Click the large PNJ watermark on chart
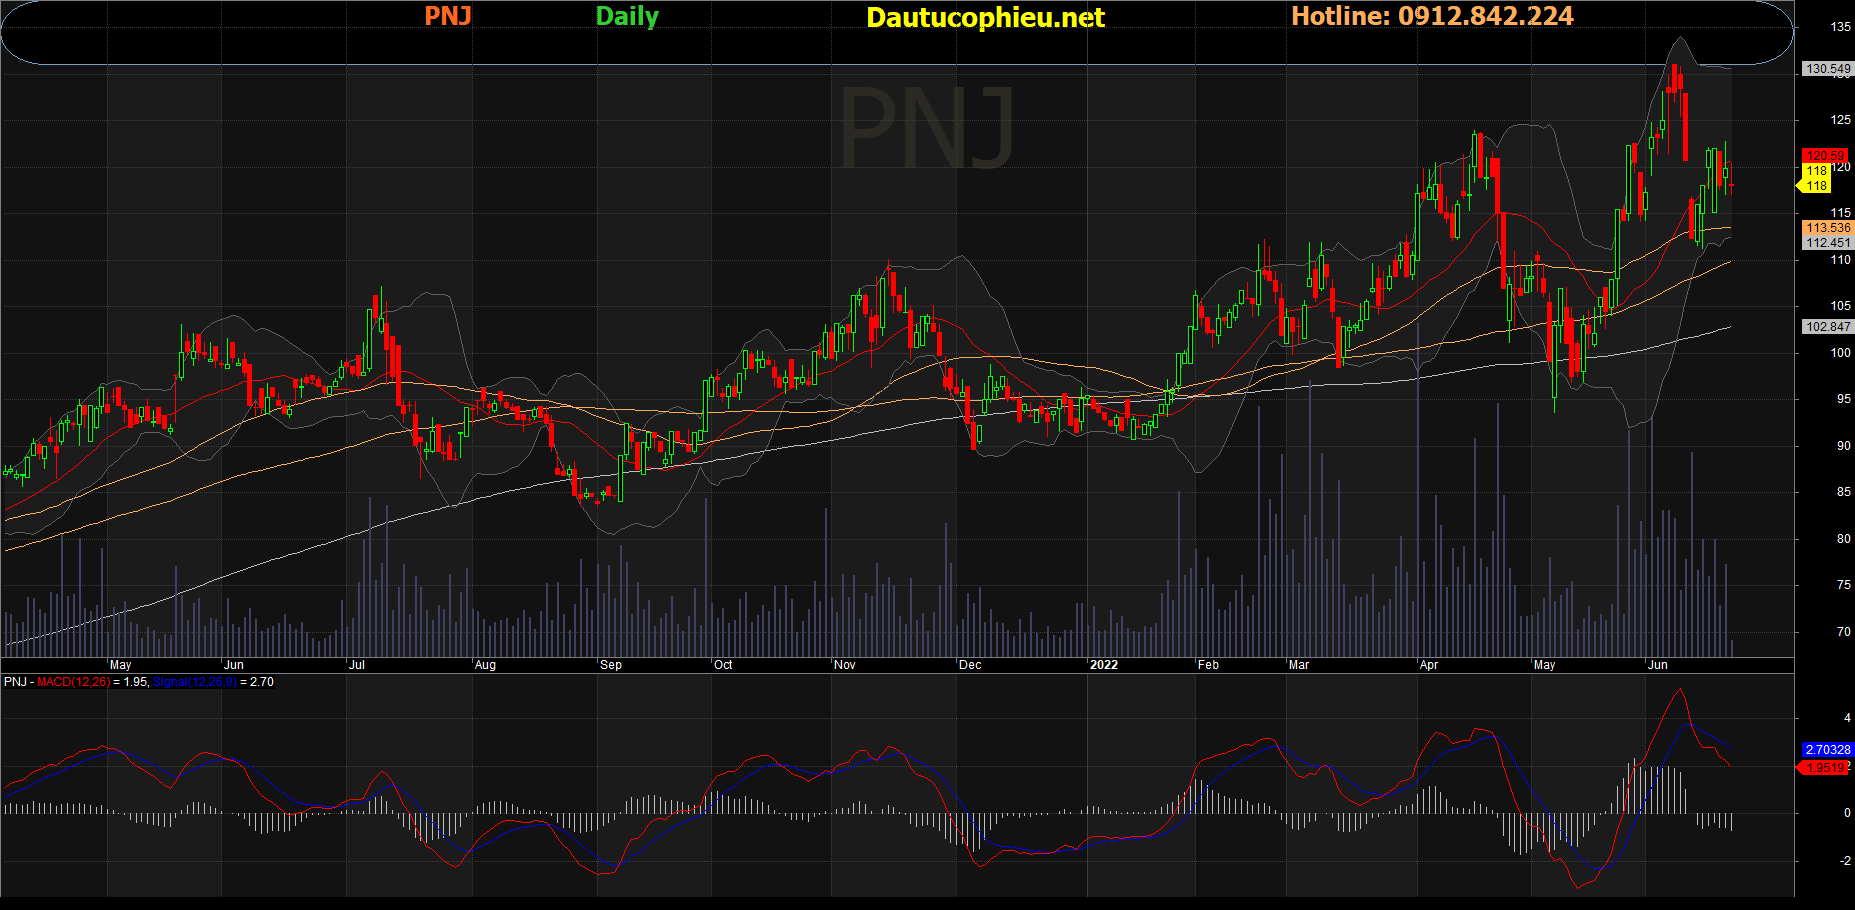 (x=927, y=128)
